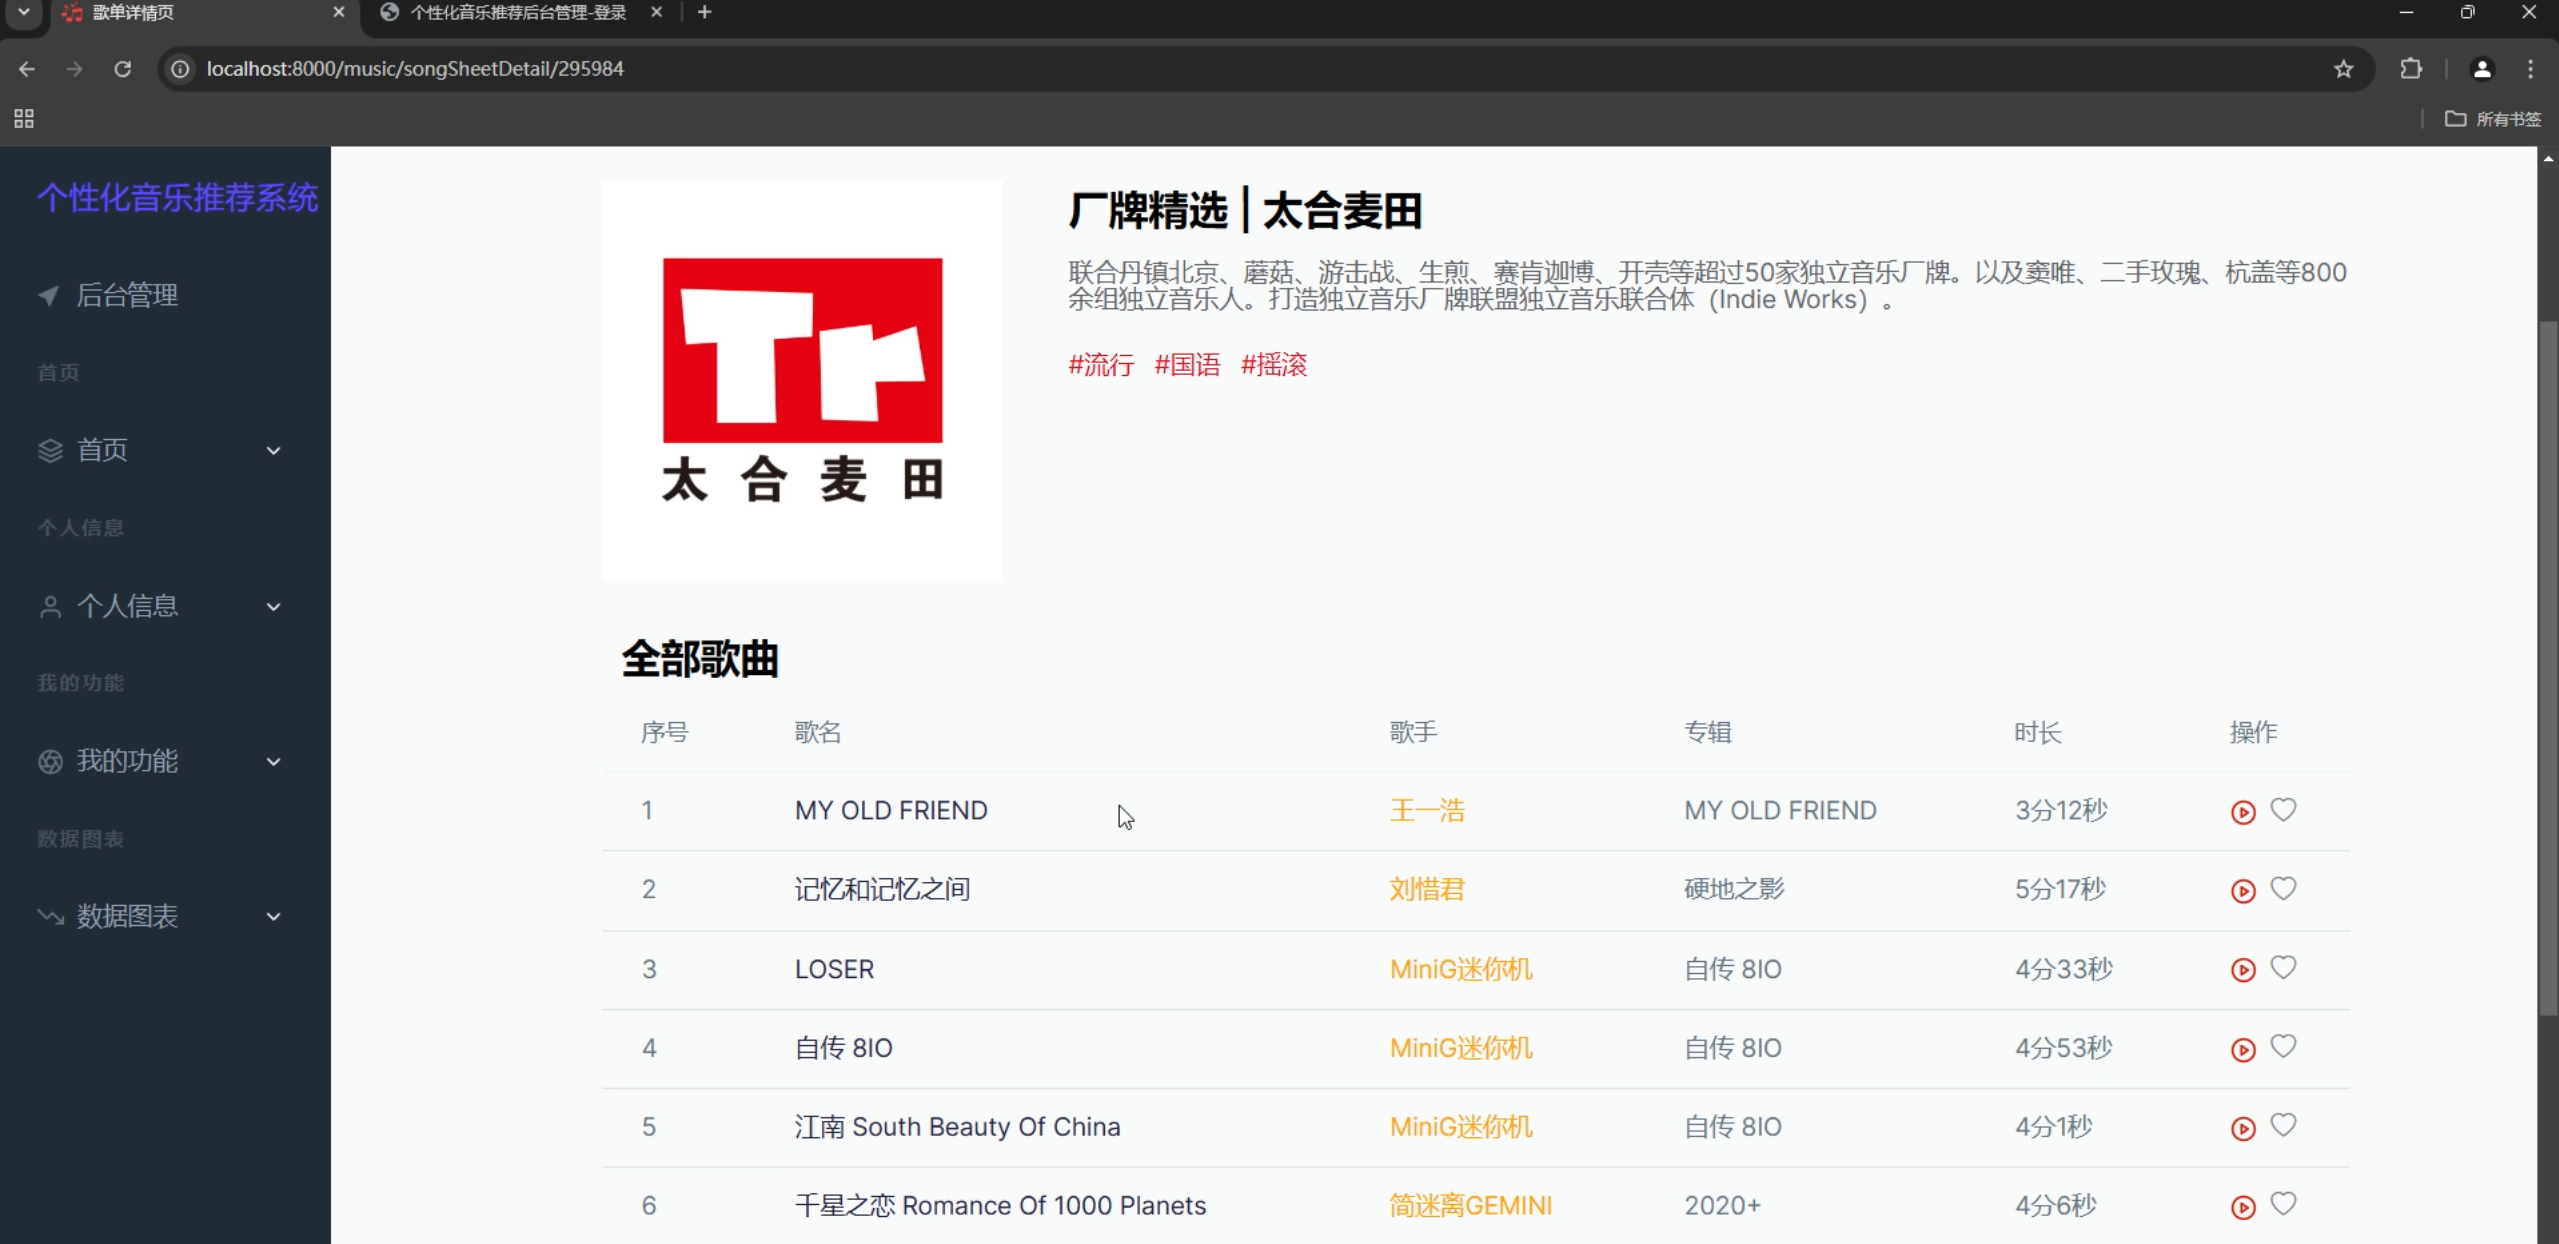The width and height of the screenshot is (2559, 1244).
Task: Reload the current page
Action: (x=122, y=69)
